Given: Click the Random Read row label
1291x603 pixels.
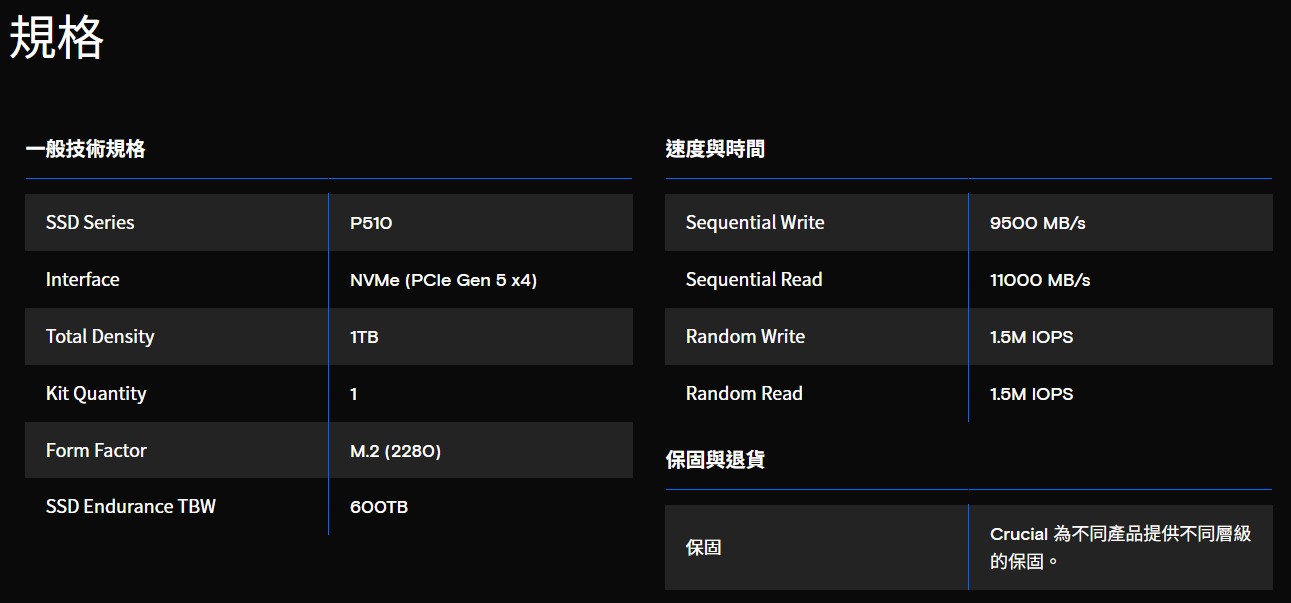Looking at the screenshot, I should (x=744, y=394).
